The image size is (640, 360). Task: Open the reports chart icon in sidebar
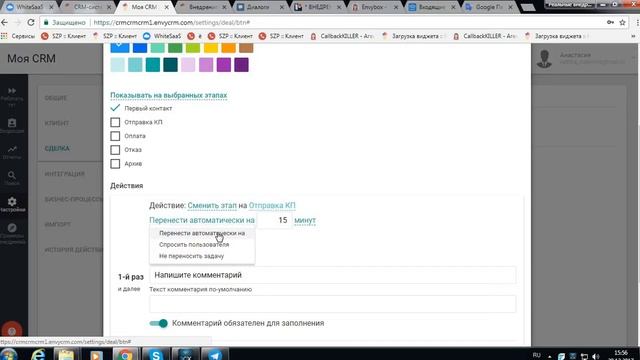click(12, 149)
